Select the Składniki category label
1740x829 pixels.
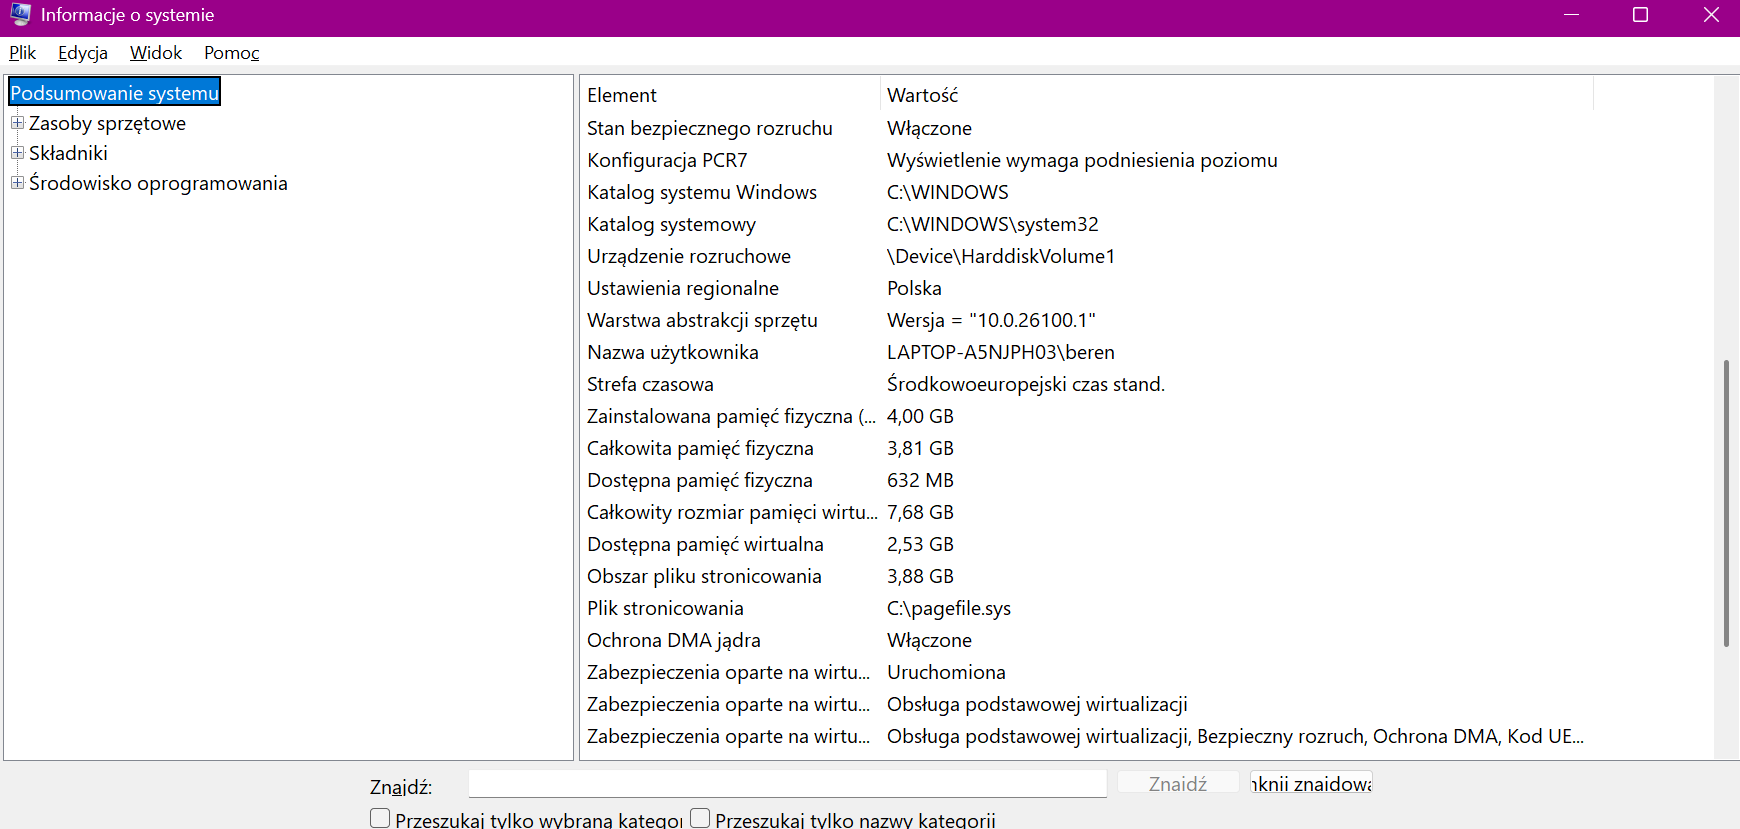tap(68, 153)
